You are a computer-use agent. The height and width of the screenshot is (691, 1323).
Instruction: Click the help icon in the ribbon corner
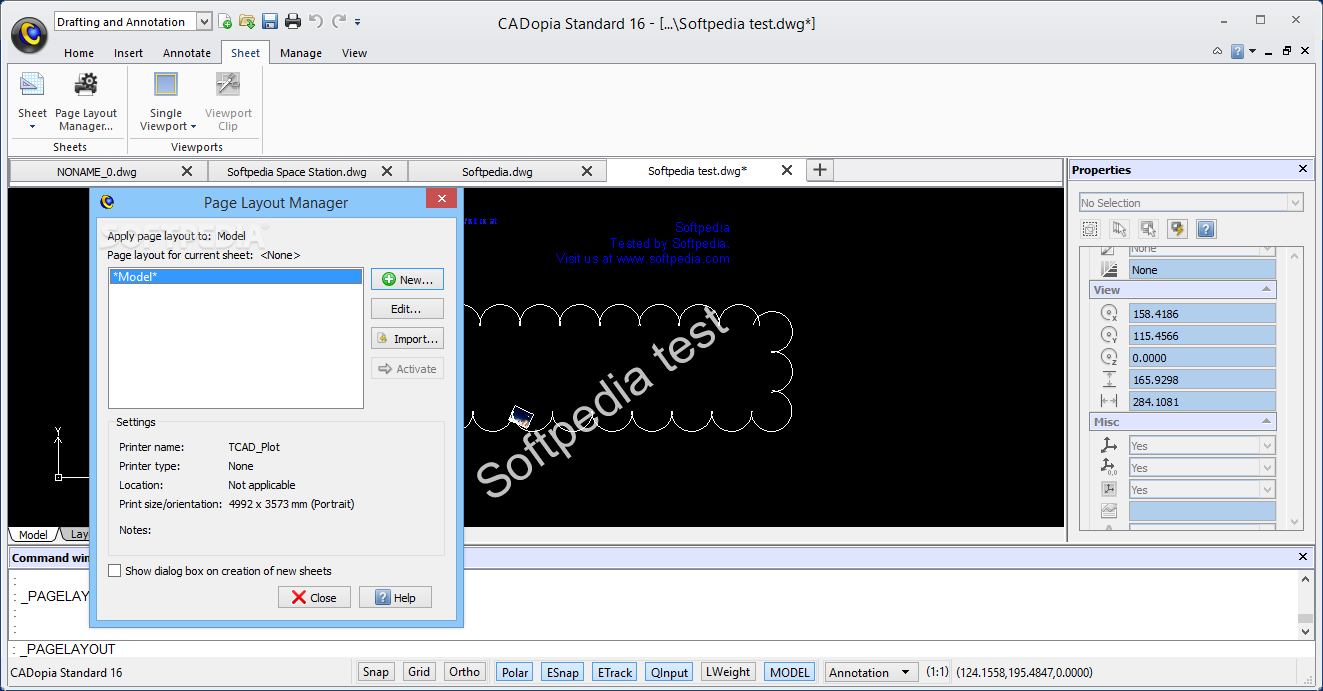(x=1238, y=51)
